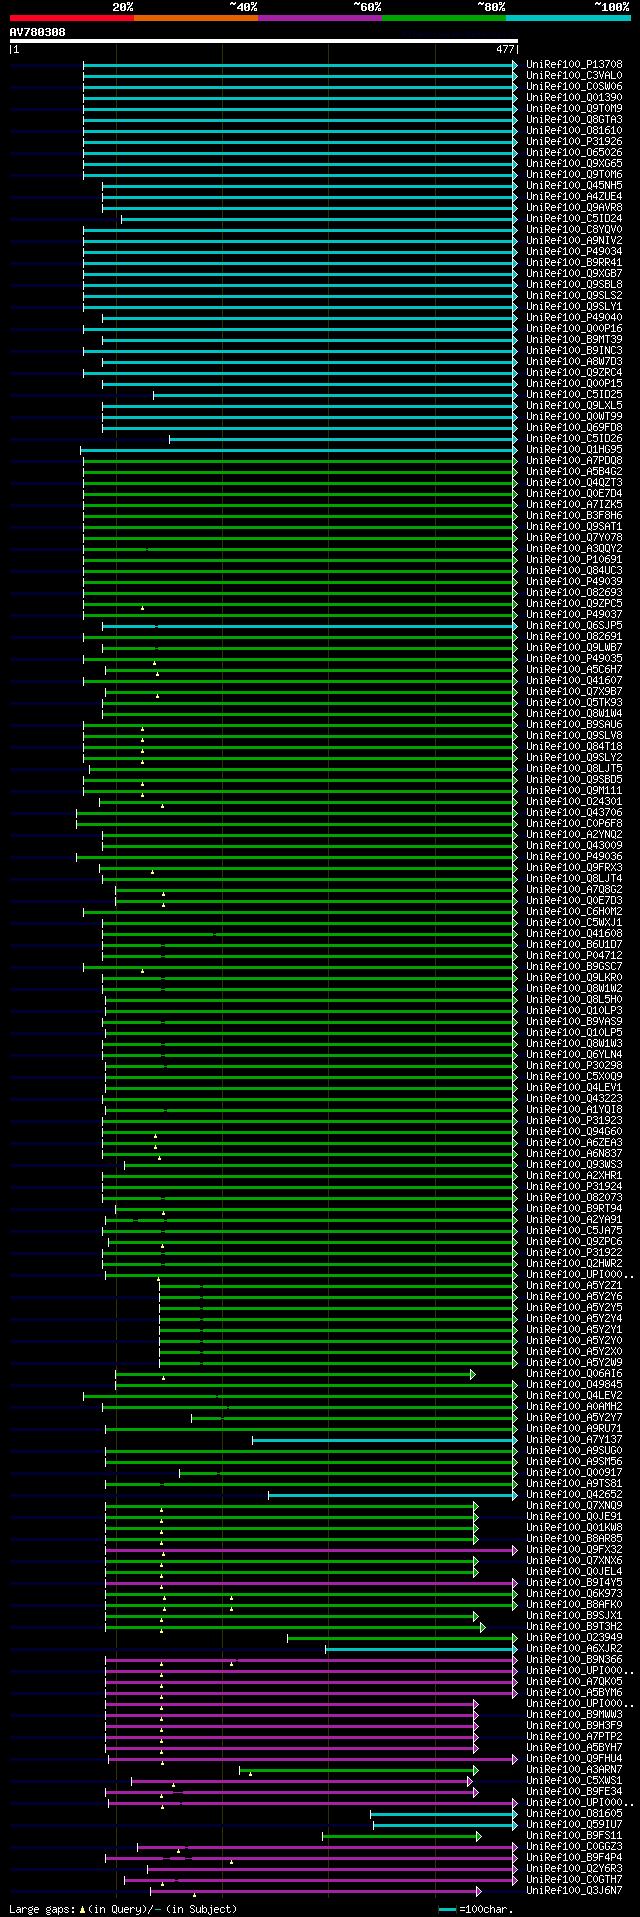
Task: Open hit UniRef100_Q3J6N7
Action: click(574, 1891)
